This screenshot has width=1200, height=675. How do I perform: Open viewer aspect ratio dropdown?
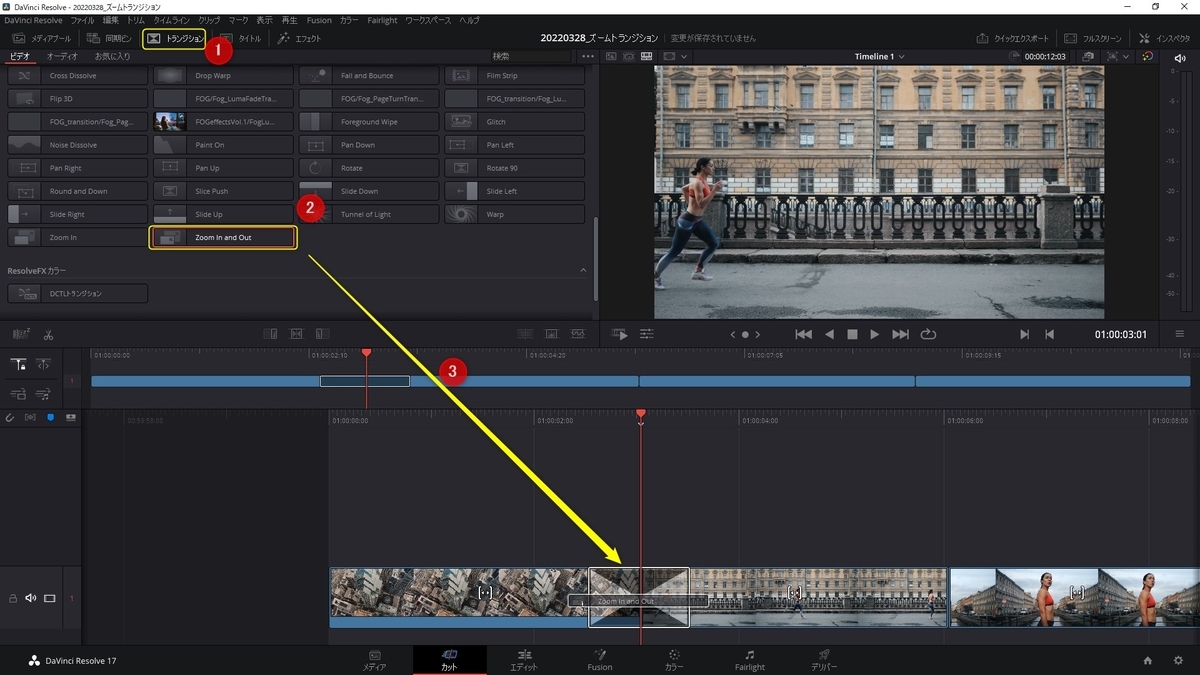(676, 57)
